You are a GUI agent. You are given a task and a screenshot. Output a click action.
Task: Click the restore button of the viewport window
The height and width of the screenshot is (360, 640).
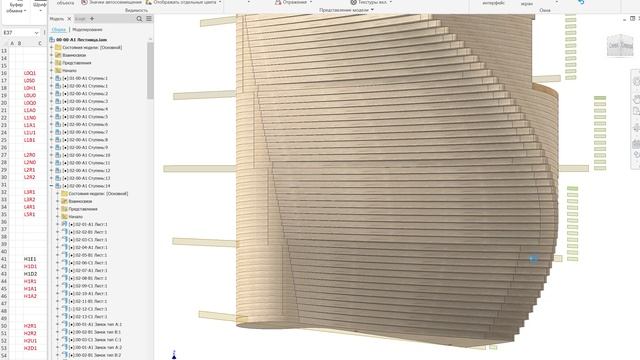click(632, 19)
